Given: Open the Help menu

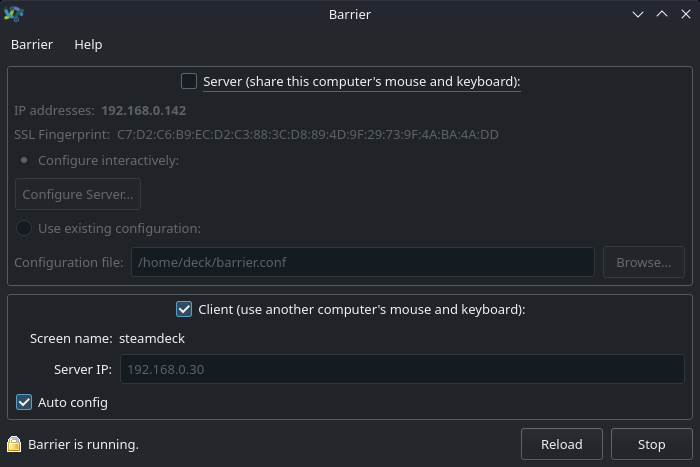Looking at the screenshot, I should pyautogui.click(x=88, y=45).
